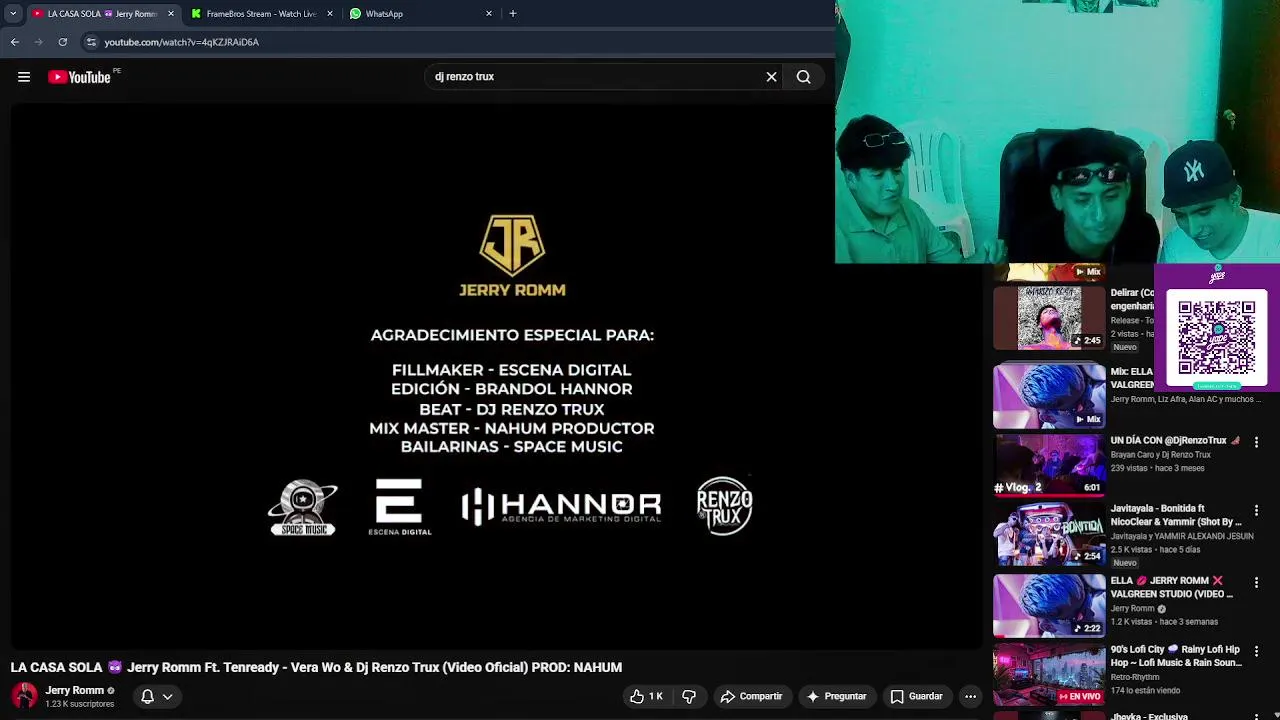1280x720 pixels.
Task: Open options for ELLA JERRY ROMM video
Action: pyautogui.click(x=1257, y=581)
